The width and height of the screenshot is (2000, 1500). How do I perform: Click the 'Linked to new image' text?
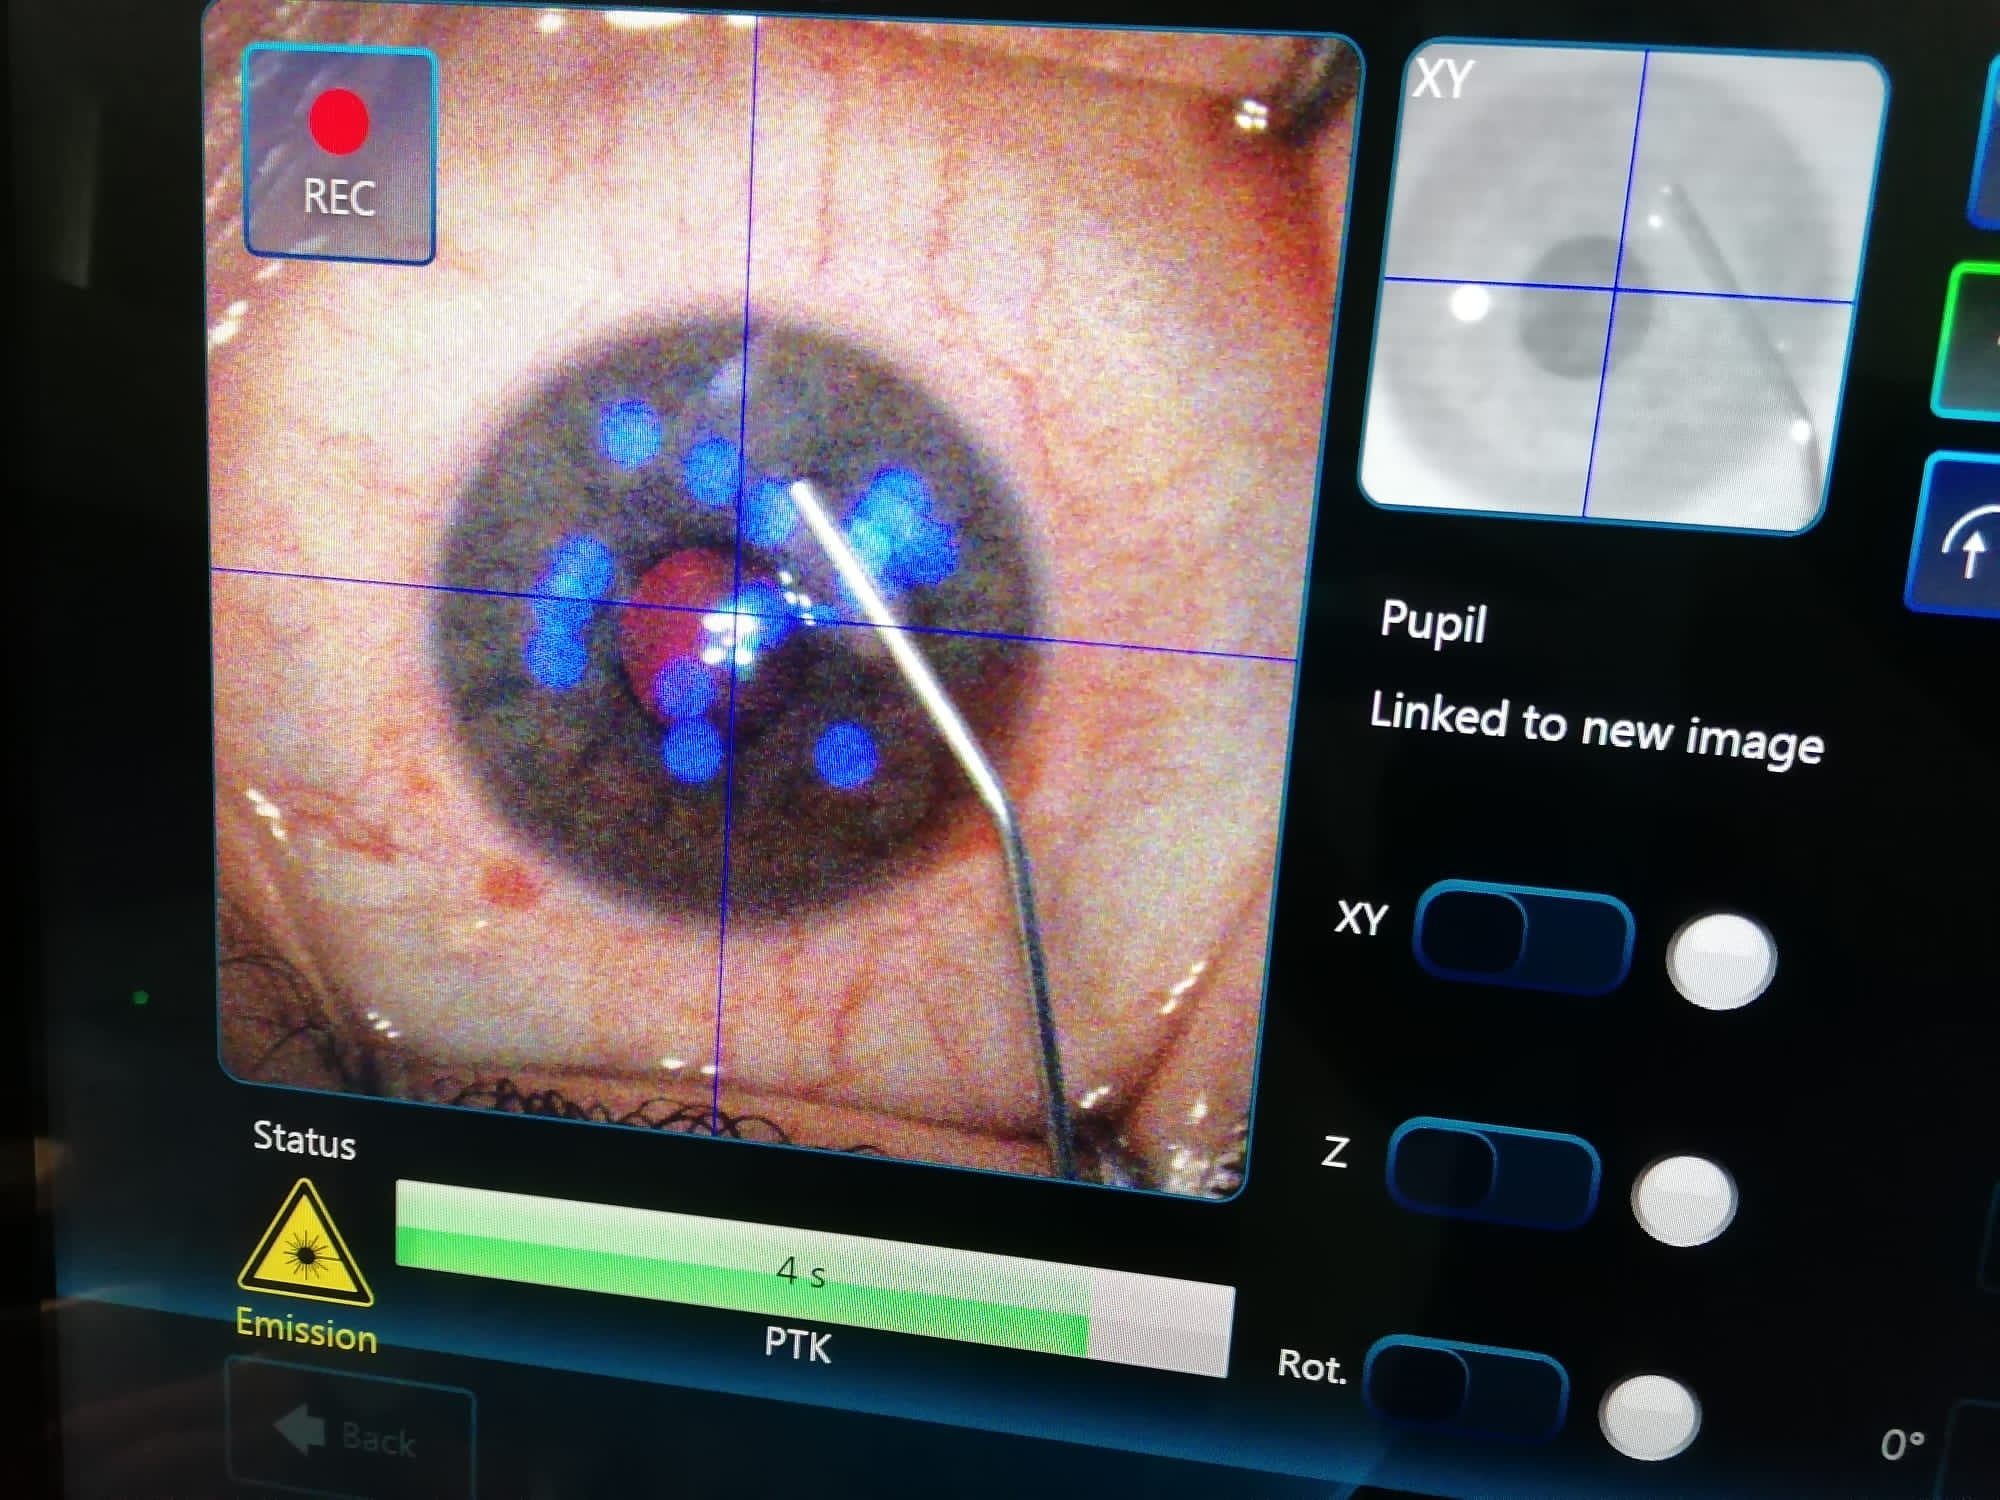1596,729
